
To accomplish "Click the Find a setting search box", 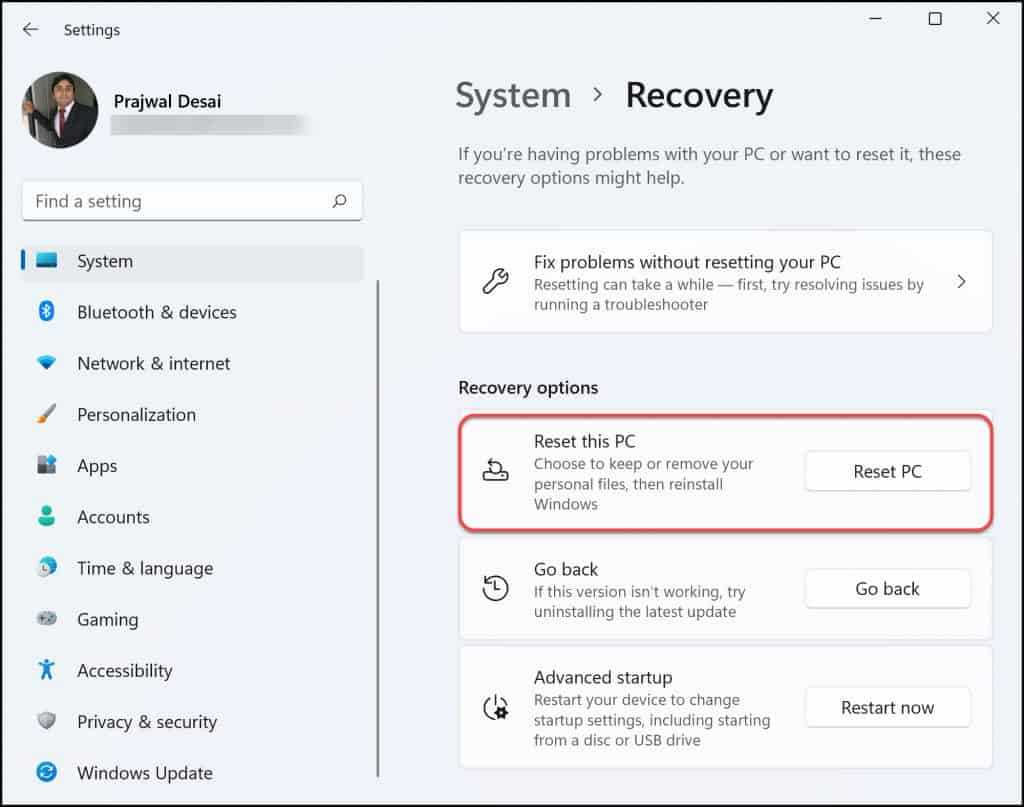I will coord(192,201).
